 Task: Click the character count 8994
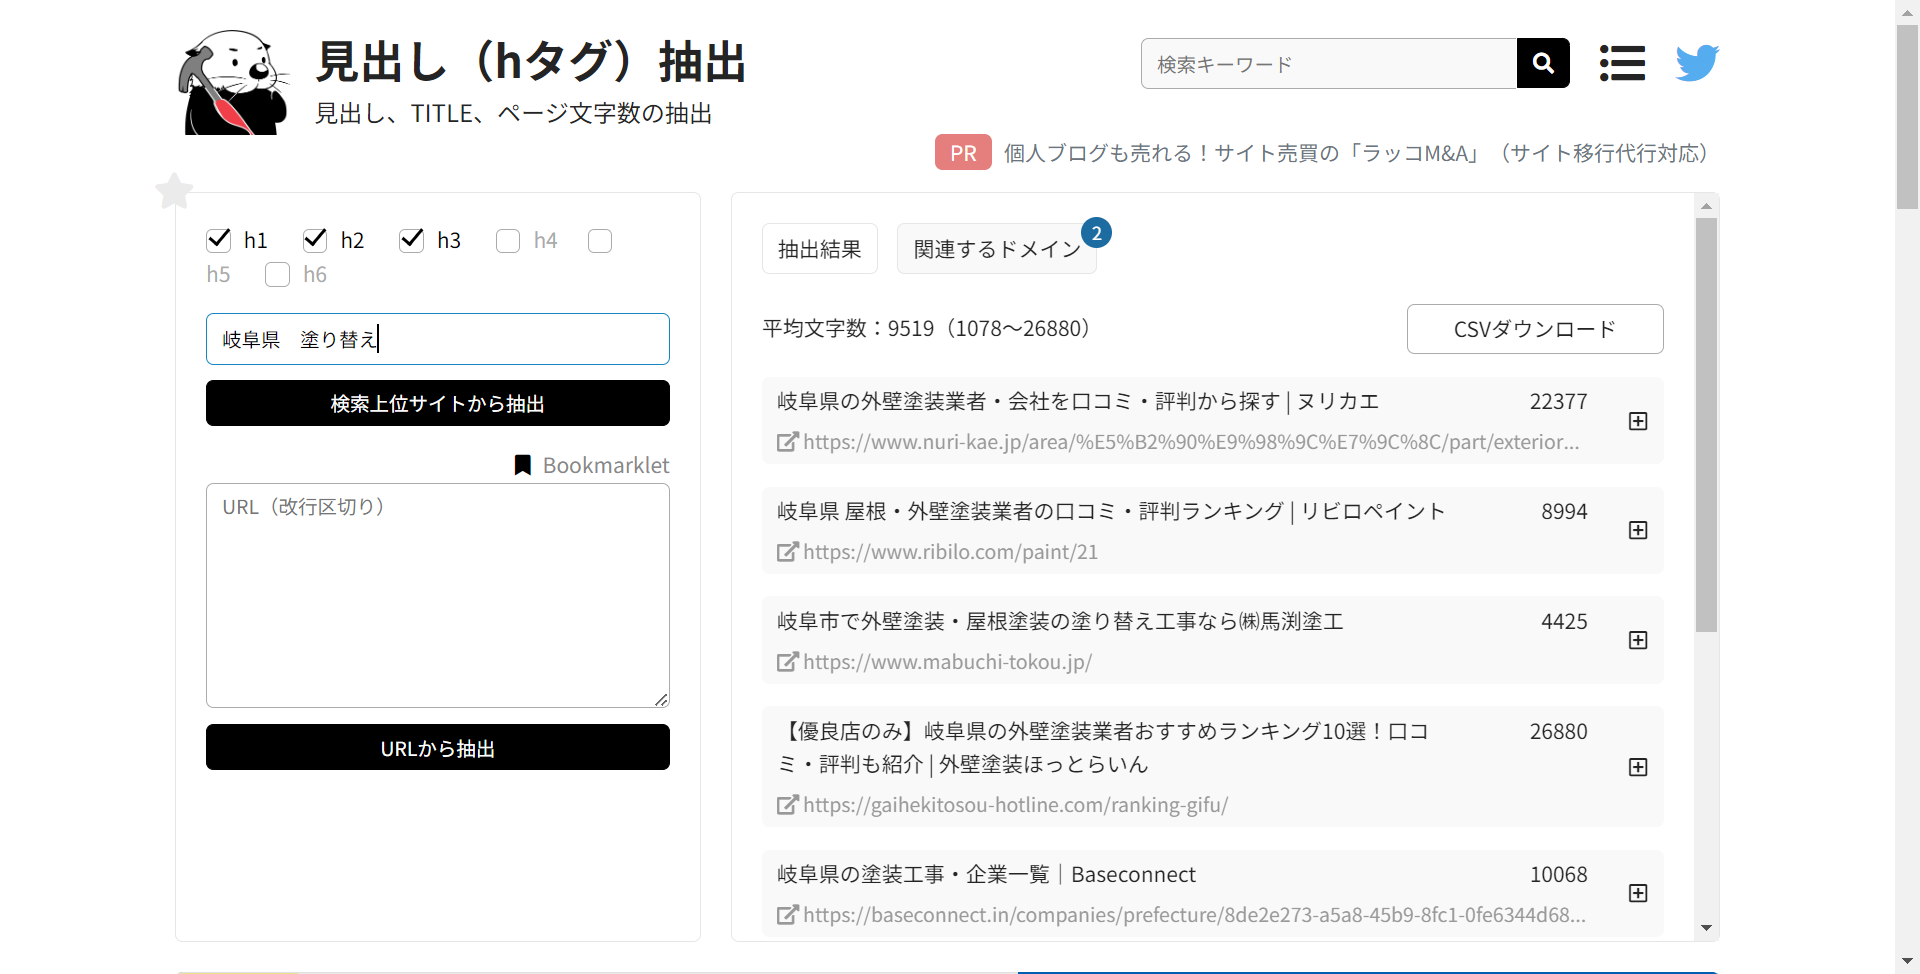point(1564,512)
